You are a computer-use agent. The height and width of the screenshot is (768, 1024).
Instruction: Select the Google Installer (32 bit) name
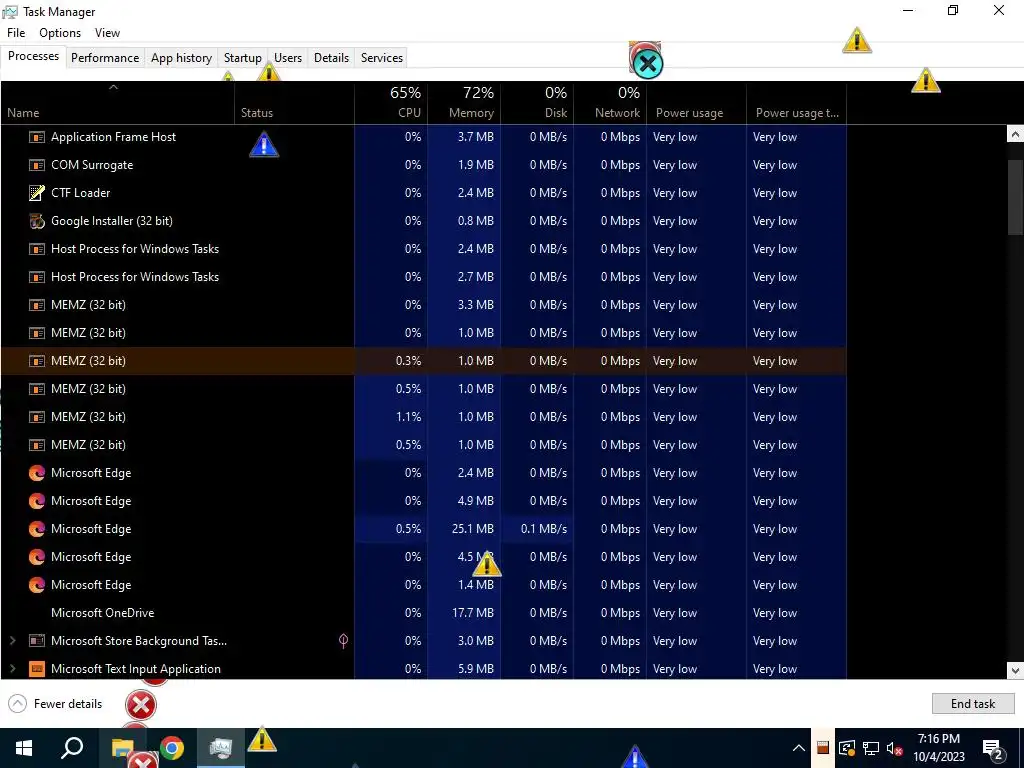click(x=112, y=221)
